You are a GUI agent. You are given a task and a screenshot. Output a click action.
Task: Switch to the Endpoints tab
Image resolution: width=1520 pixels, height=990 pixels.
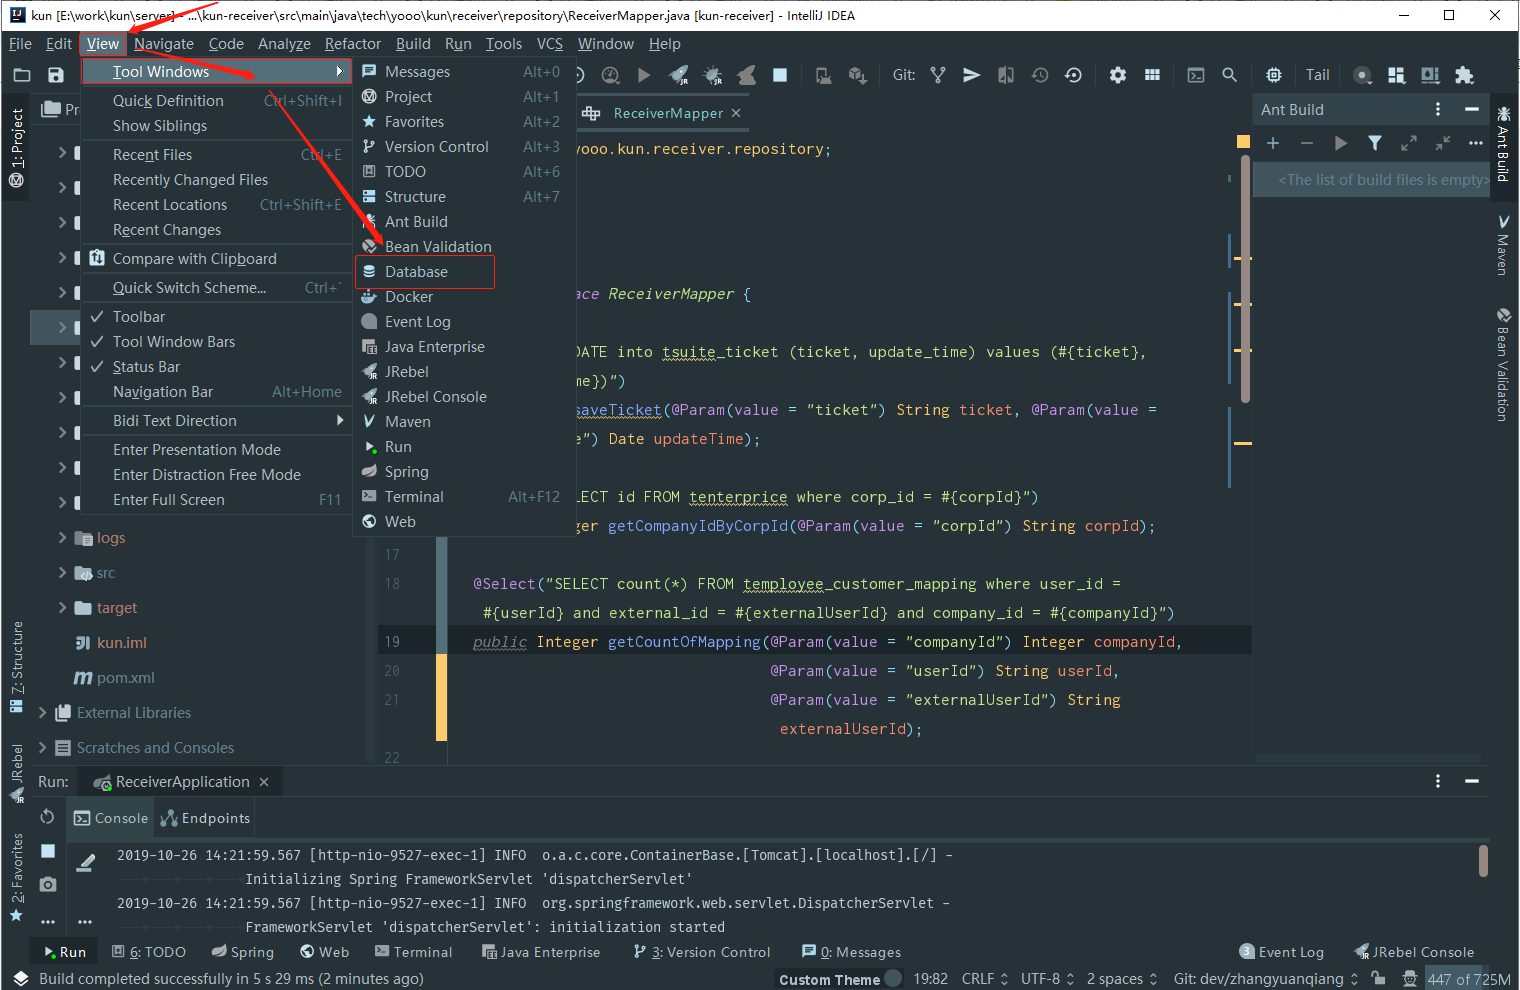(205, 818)
